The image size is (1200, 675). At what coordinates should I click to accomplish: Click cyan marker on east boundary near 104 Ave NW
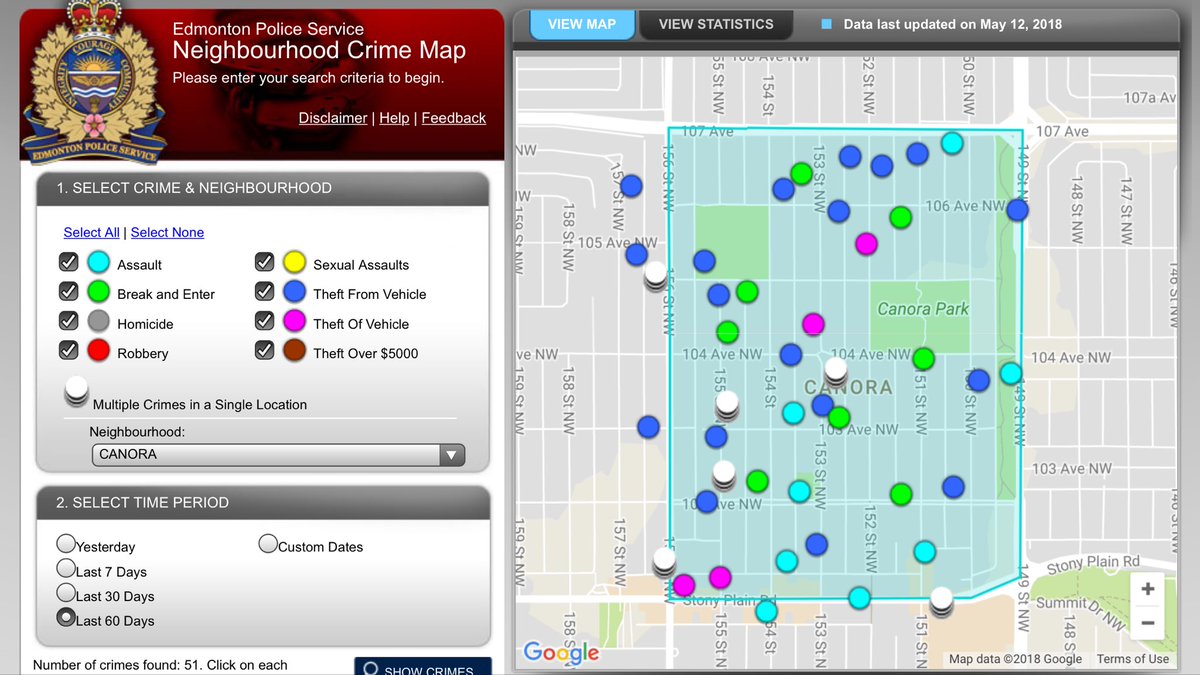point(1011,373)
